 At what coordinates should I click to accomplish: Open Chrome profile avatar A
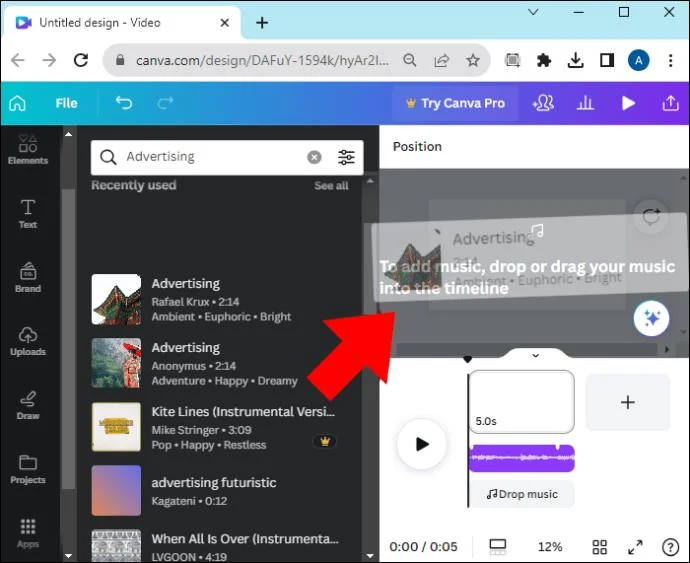click(638, 60)
